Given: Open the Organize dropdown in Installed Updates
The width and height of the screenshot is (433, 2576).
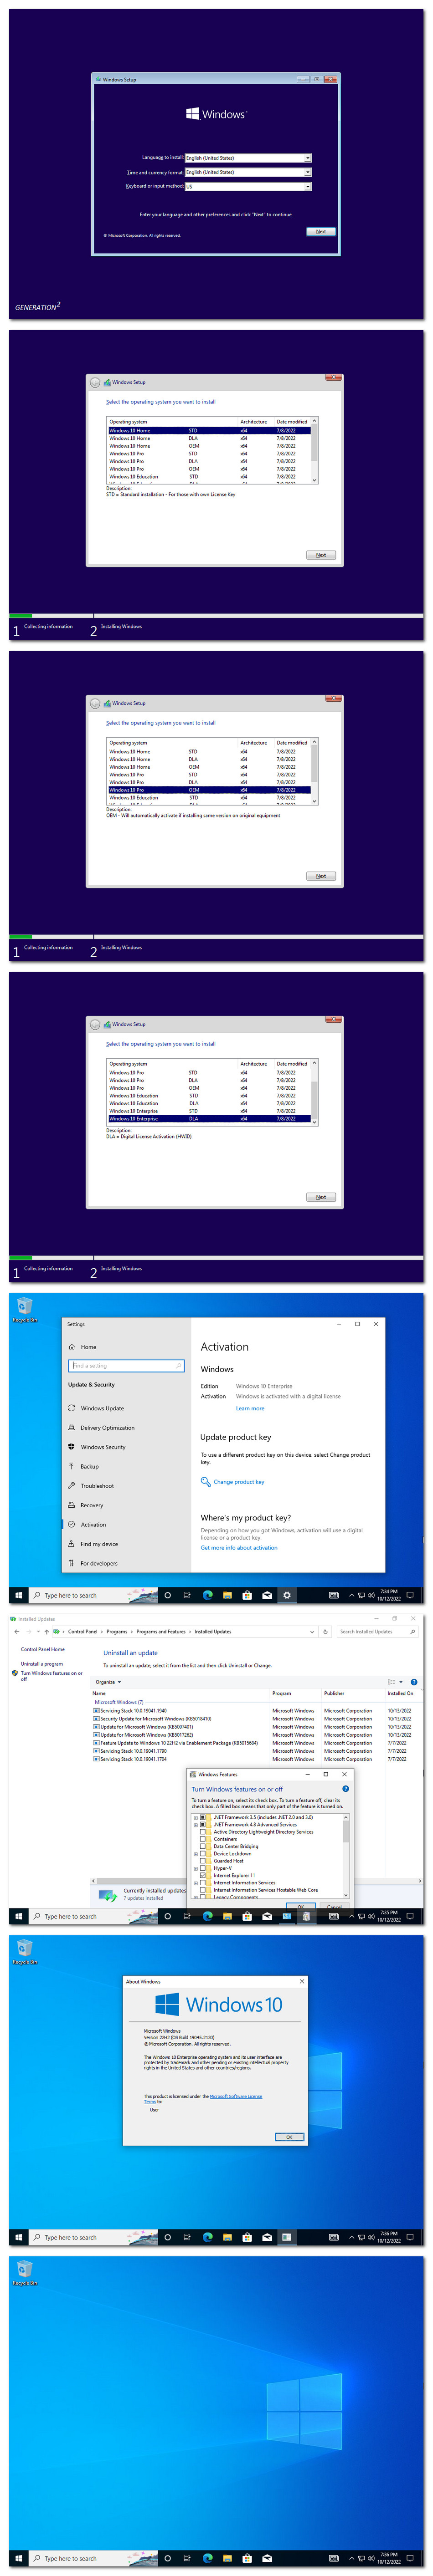Looking at the screenshot, I should pos(108,1682).
